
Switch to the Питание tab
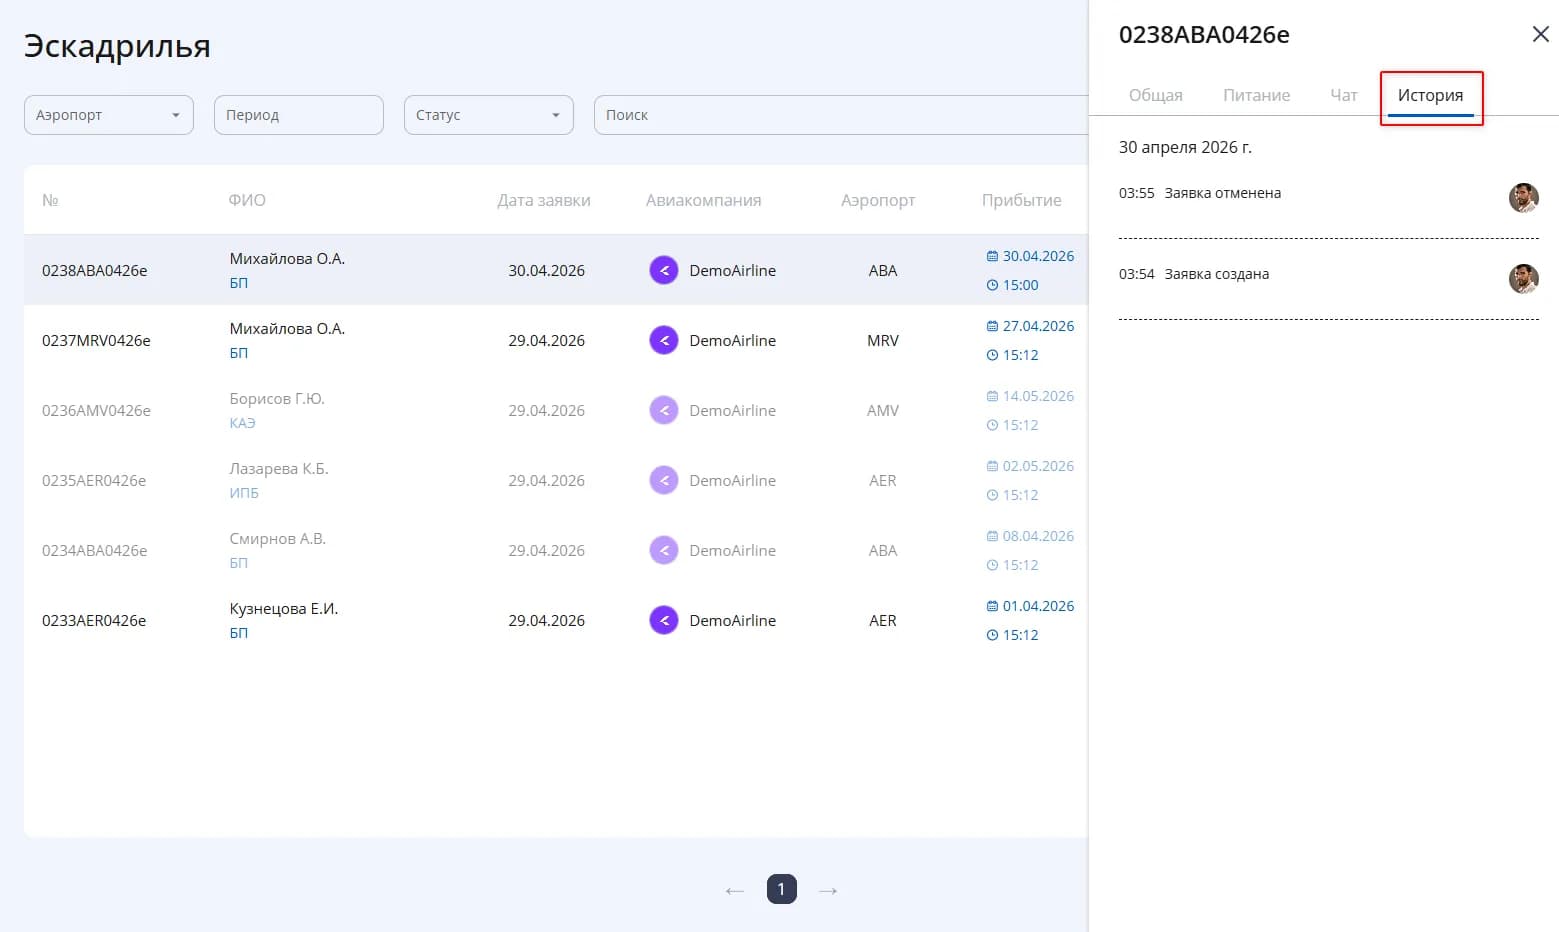1256,95
